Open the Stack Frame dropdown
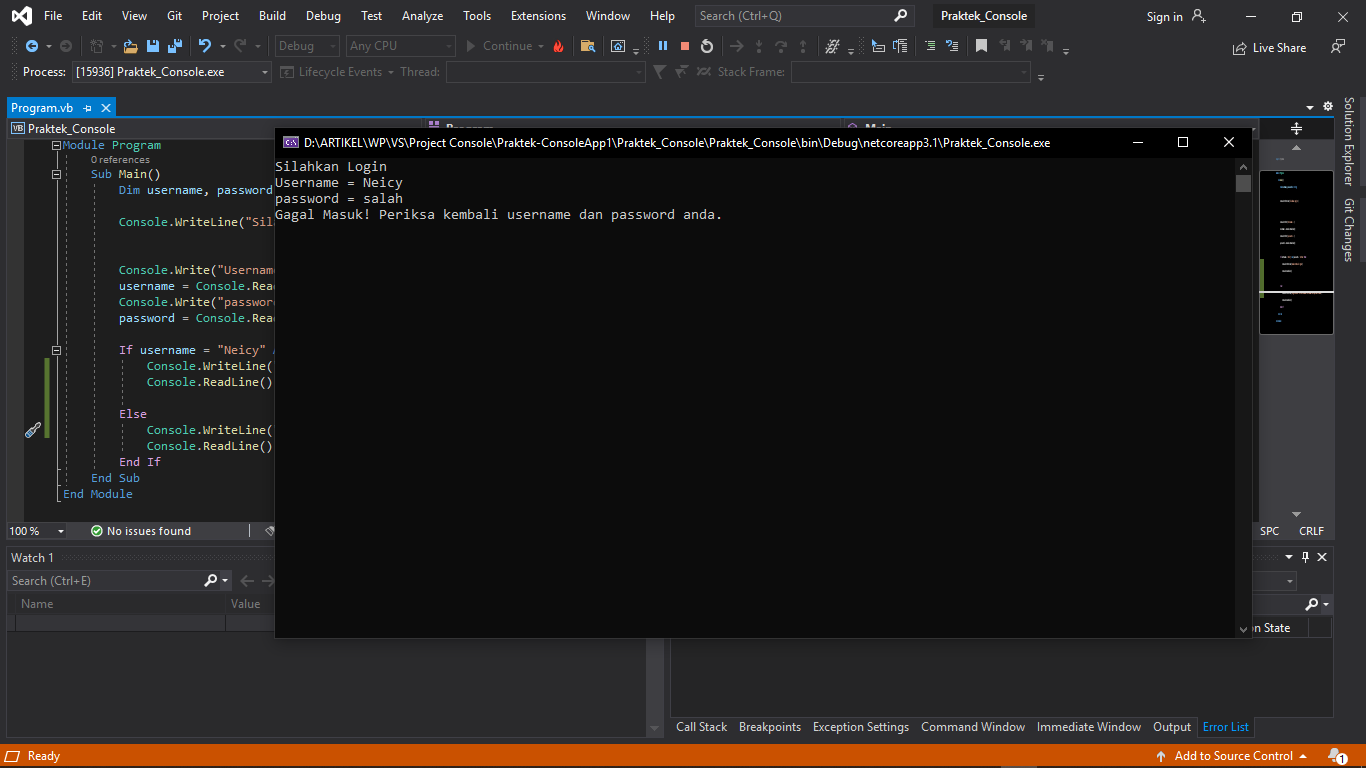The height and width of the screenshot is (768, 1366). click(910, 72)
